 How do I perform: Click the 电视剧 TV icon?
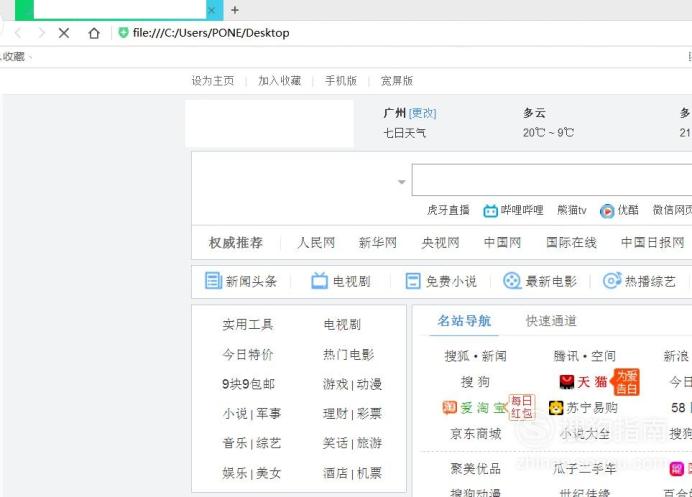[x=320, y=281]
